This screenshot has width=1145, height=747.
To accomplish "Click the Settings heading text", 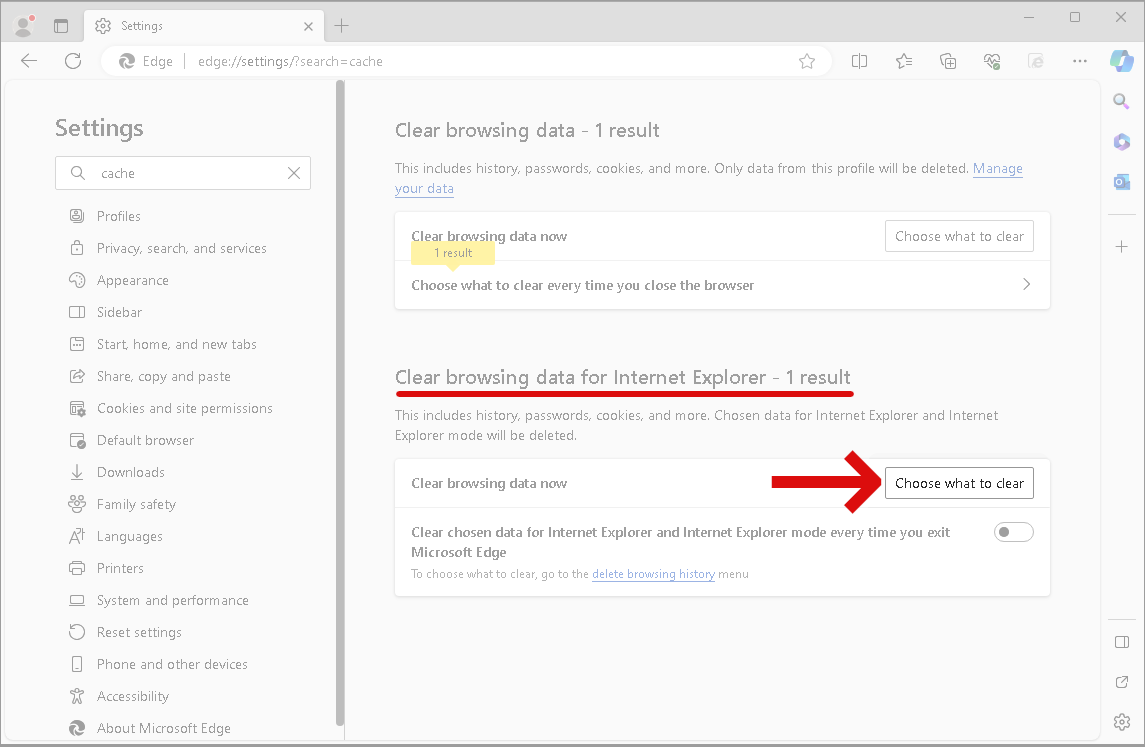I will (x=99, y=129).
